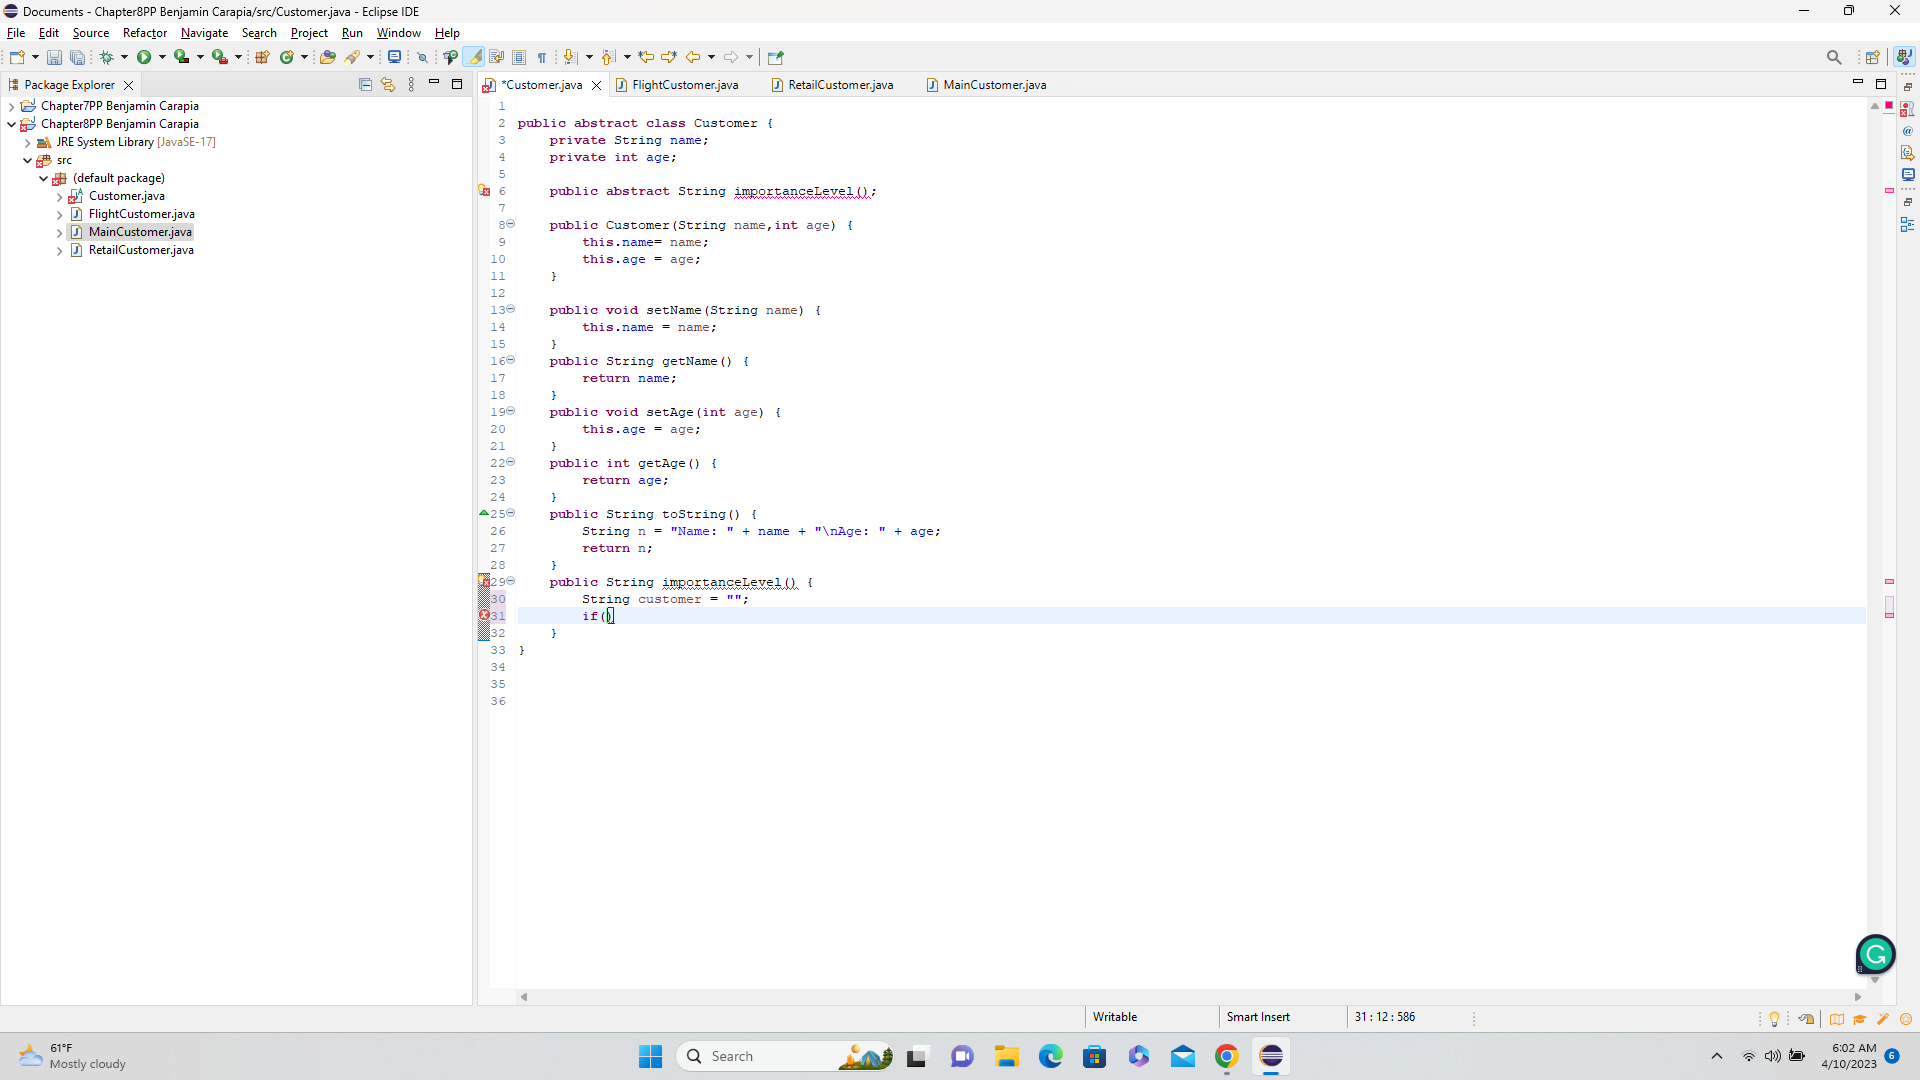Run the program with green Run button
Viewport: 1920px width, 1080px height.
pos(144,57)
